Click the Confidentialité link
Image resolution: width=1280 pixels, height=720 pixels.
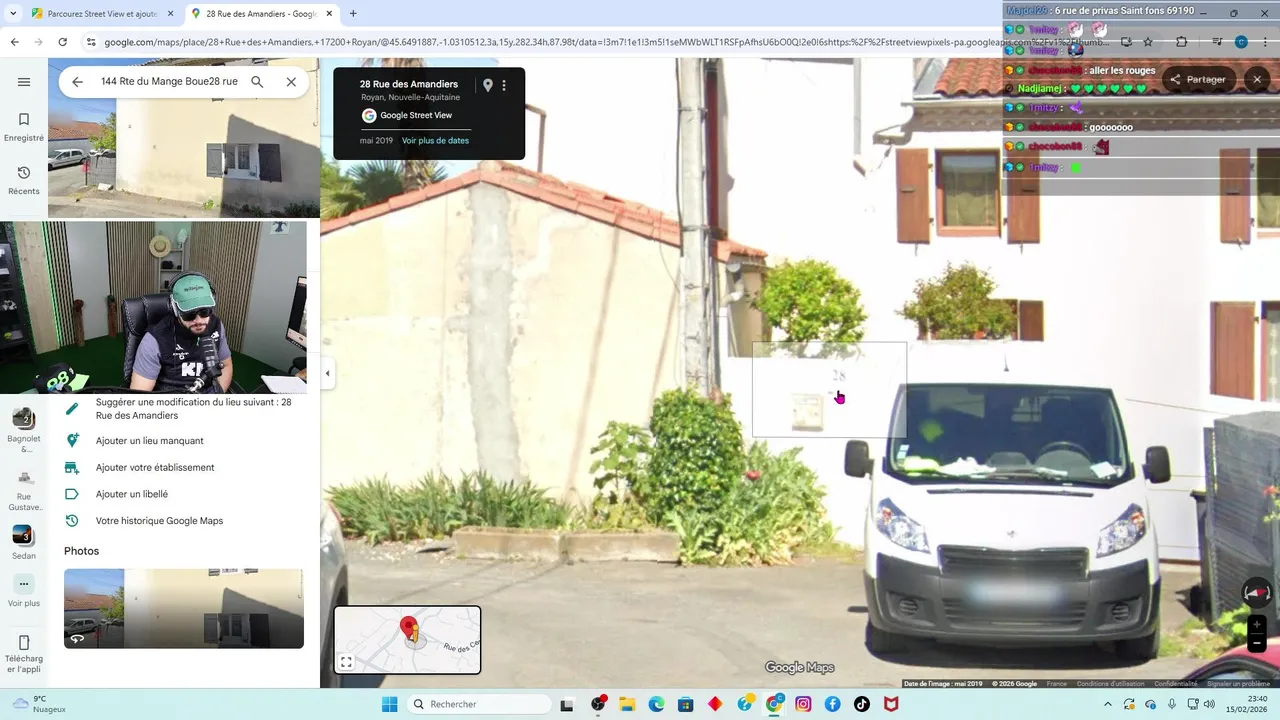point(1176,684)
